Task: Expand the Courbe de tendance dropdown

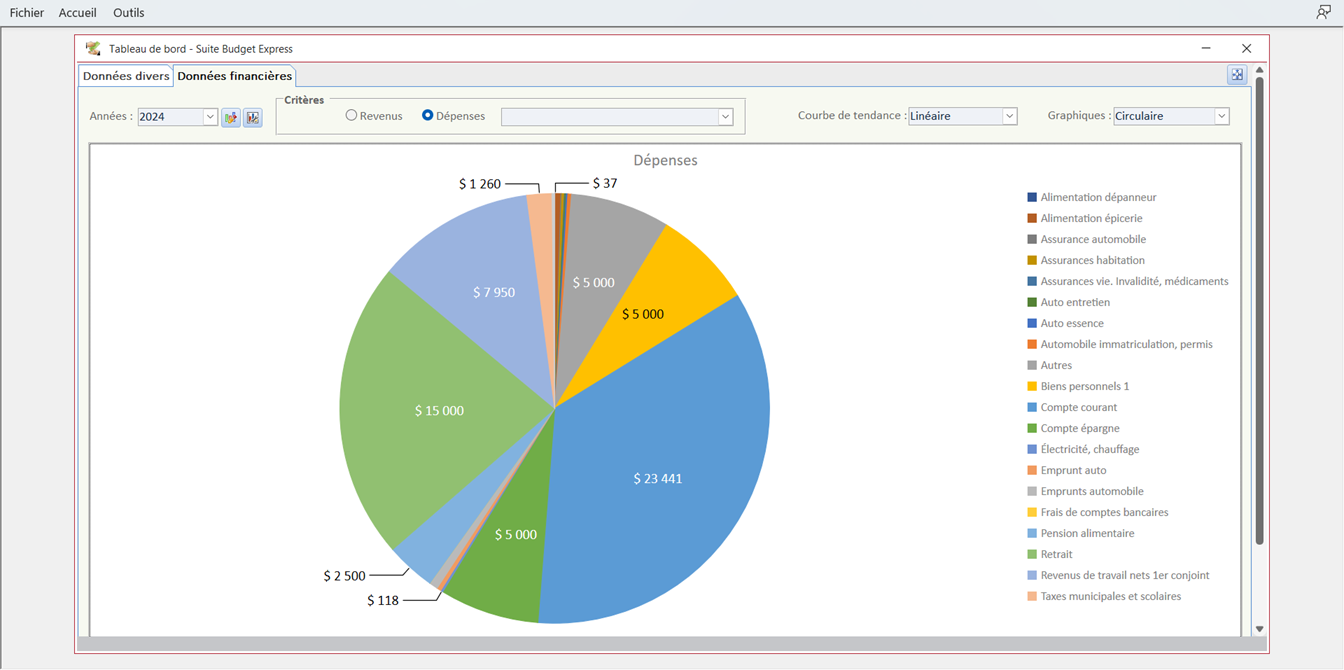Action: click(x=1009, y=116)
